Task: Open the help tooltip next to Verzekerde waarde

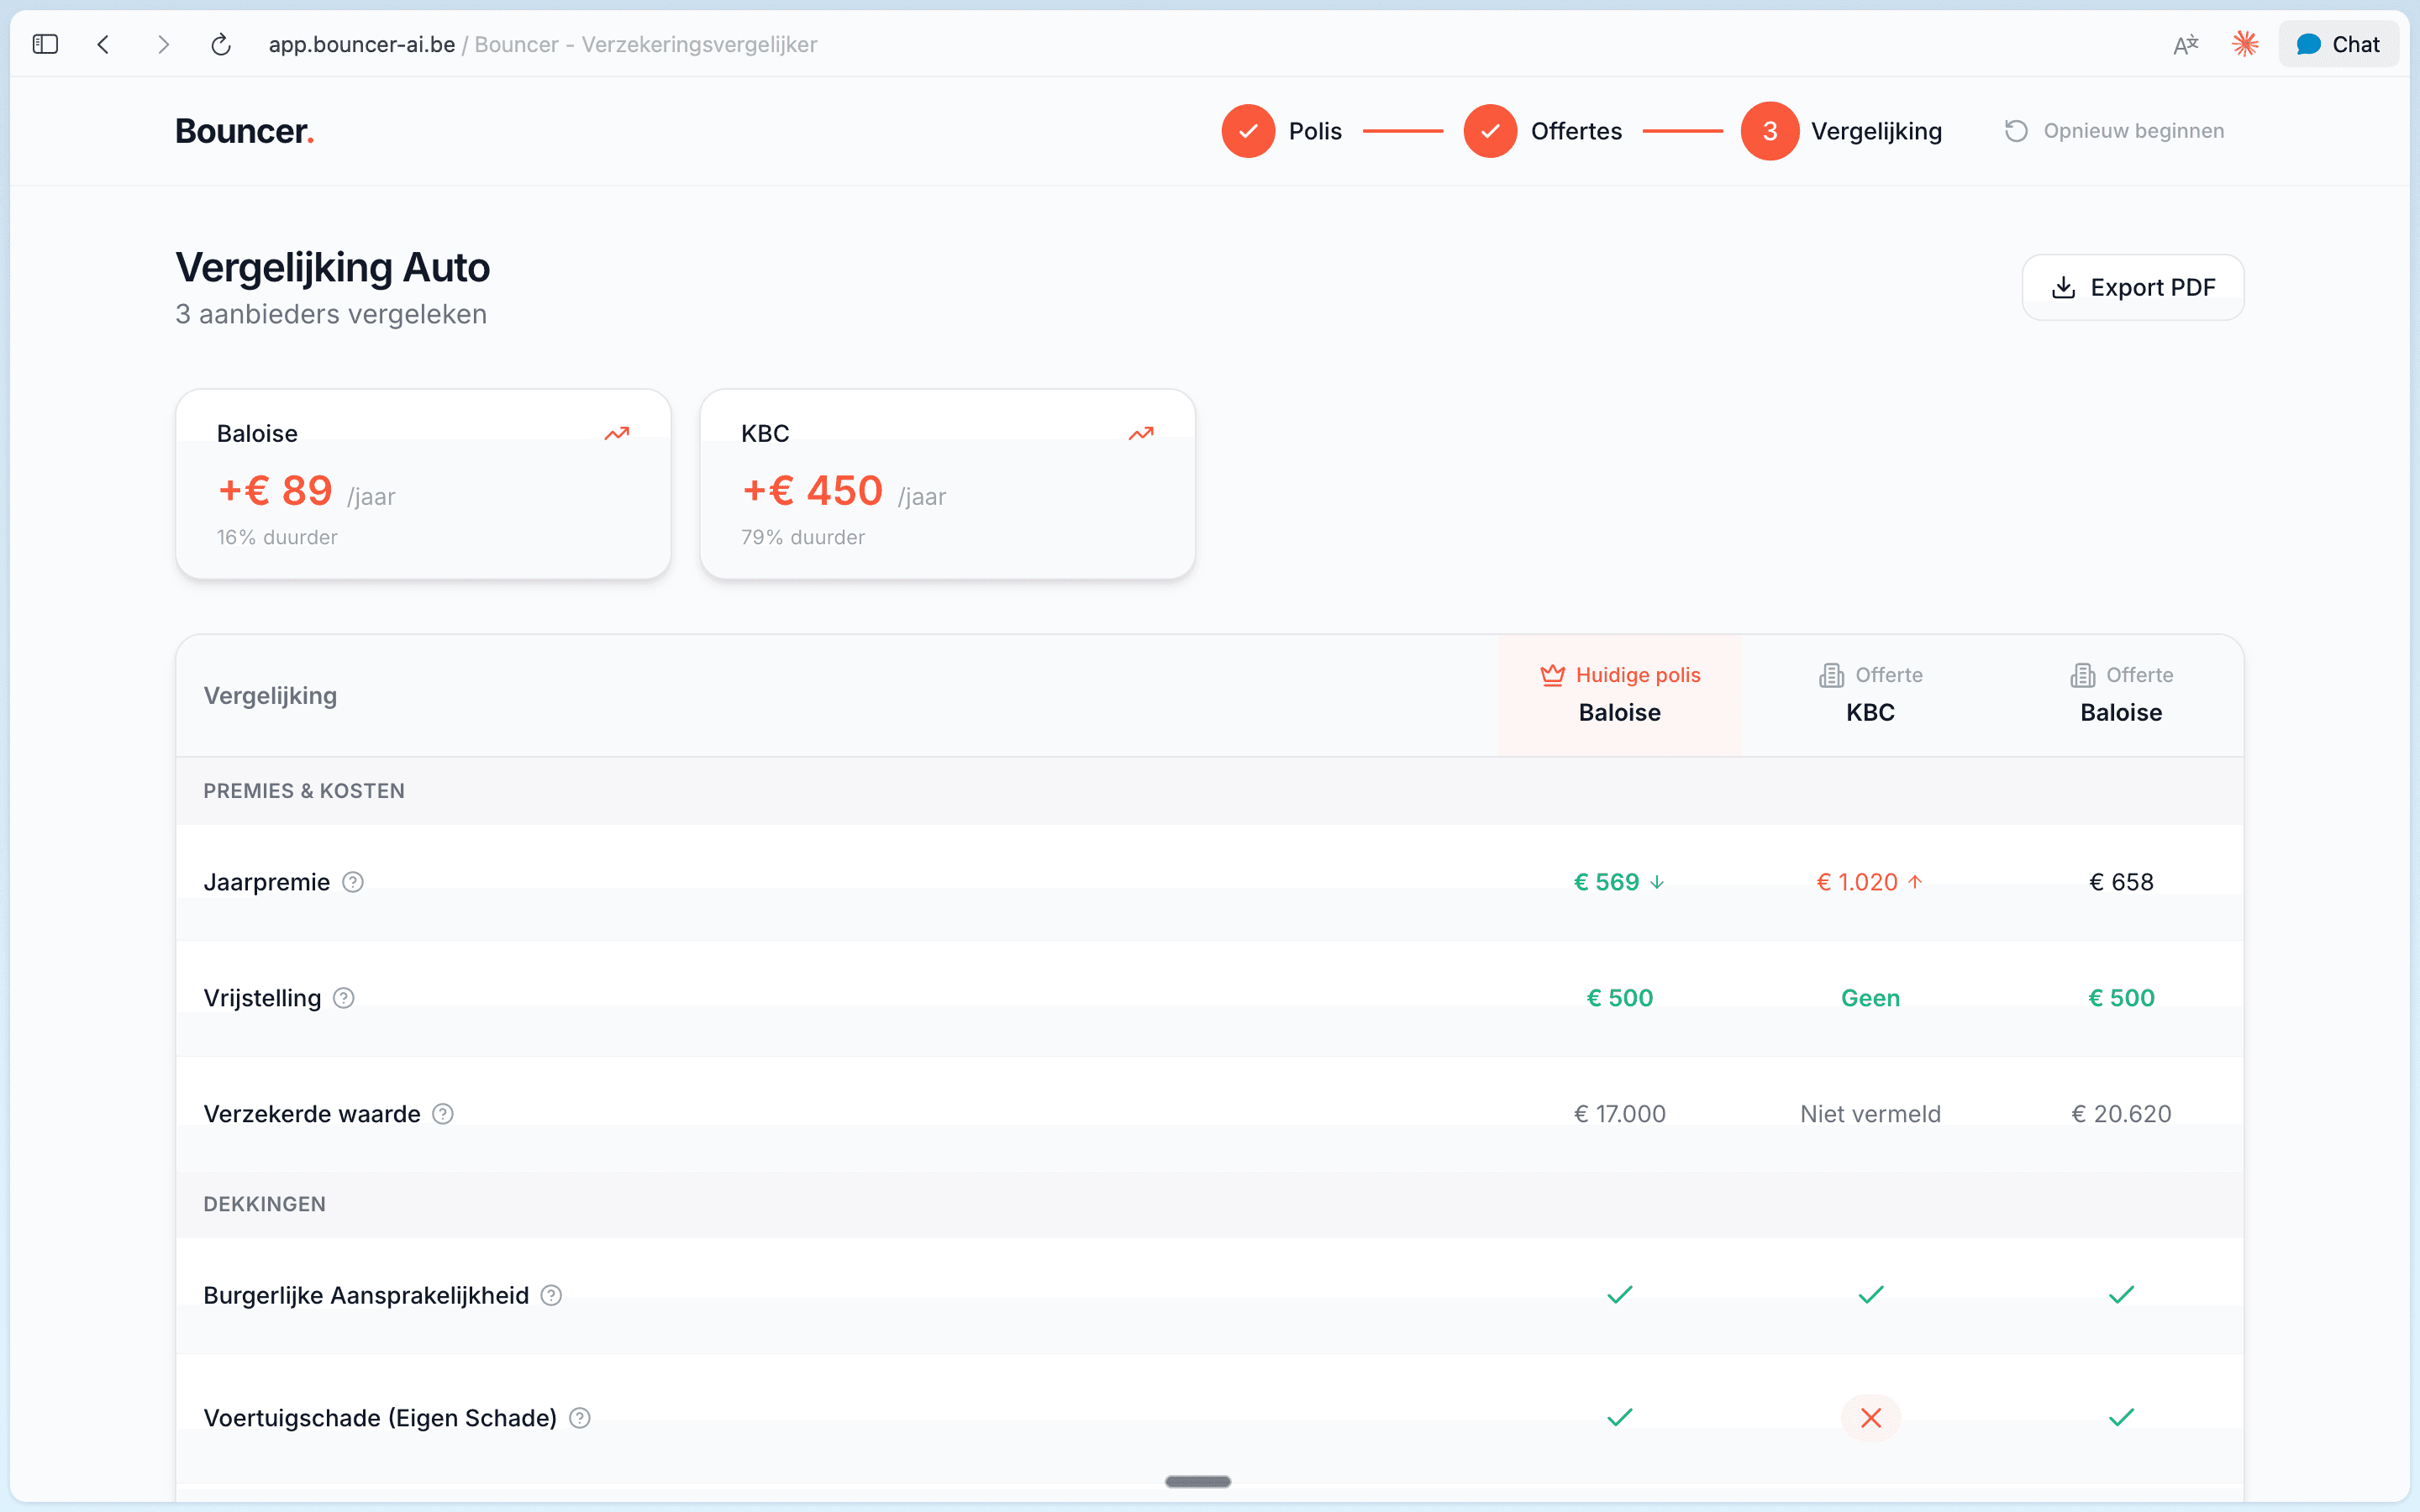Action: point(443,1113)
